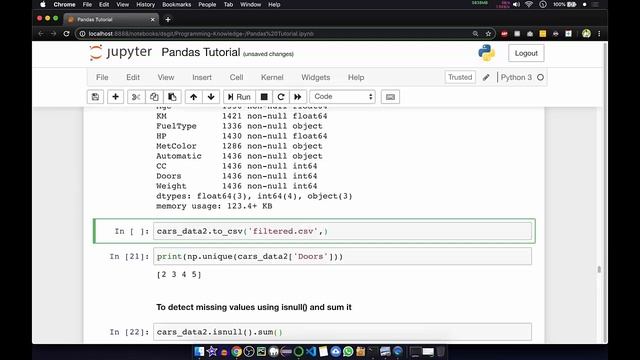Open Chrome from the Dock

click(236, 351)
